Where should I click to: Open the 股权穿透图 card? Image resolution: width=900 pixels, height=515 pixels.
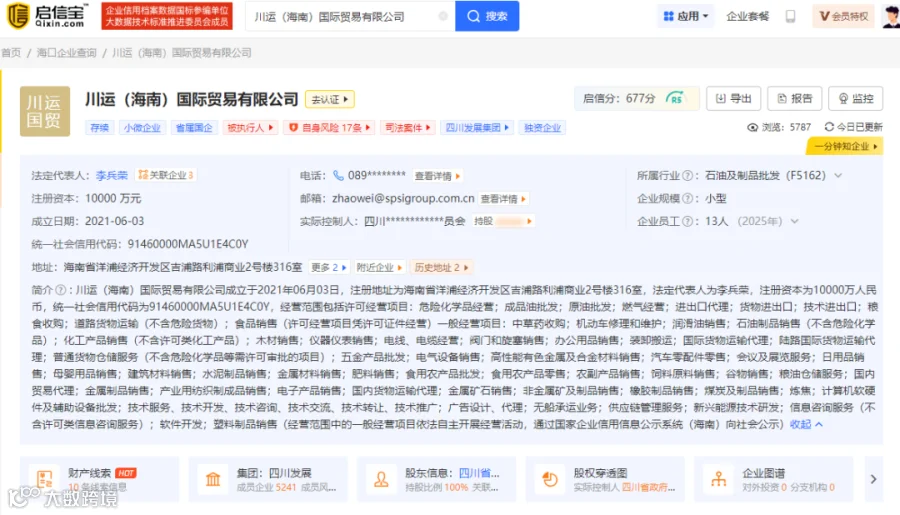605,479
